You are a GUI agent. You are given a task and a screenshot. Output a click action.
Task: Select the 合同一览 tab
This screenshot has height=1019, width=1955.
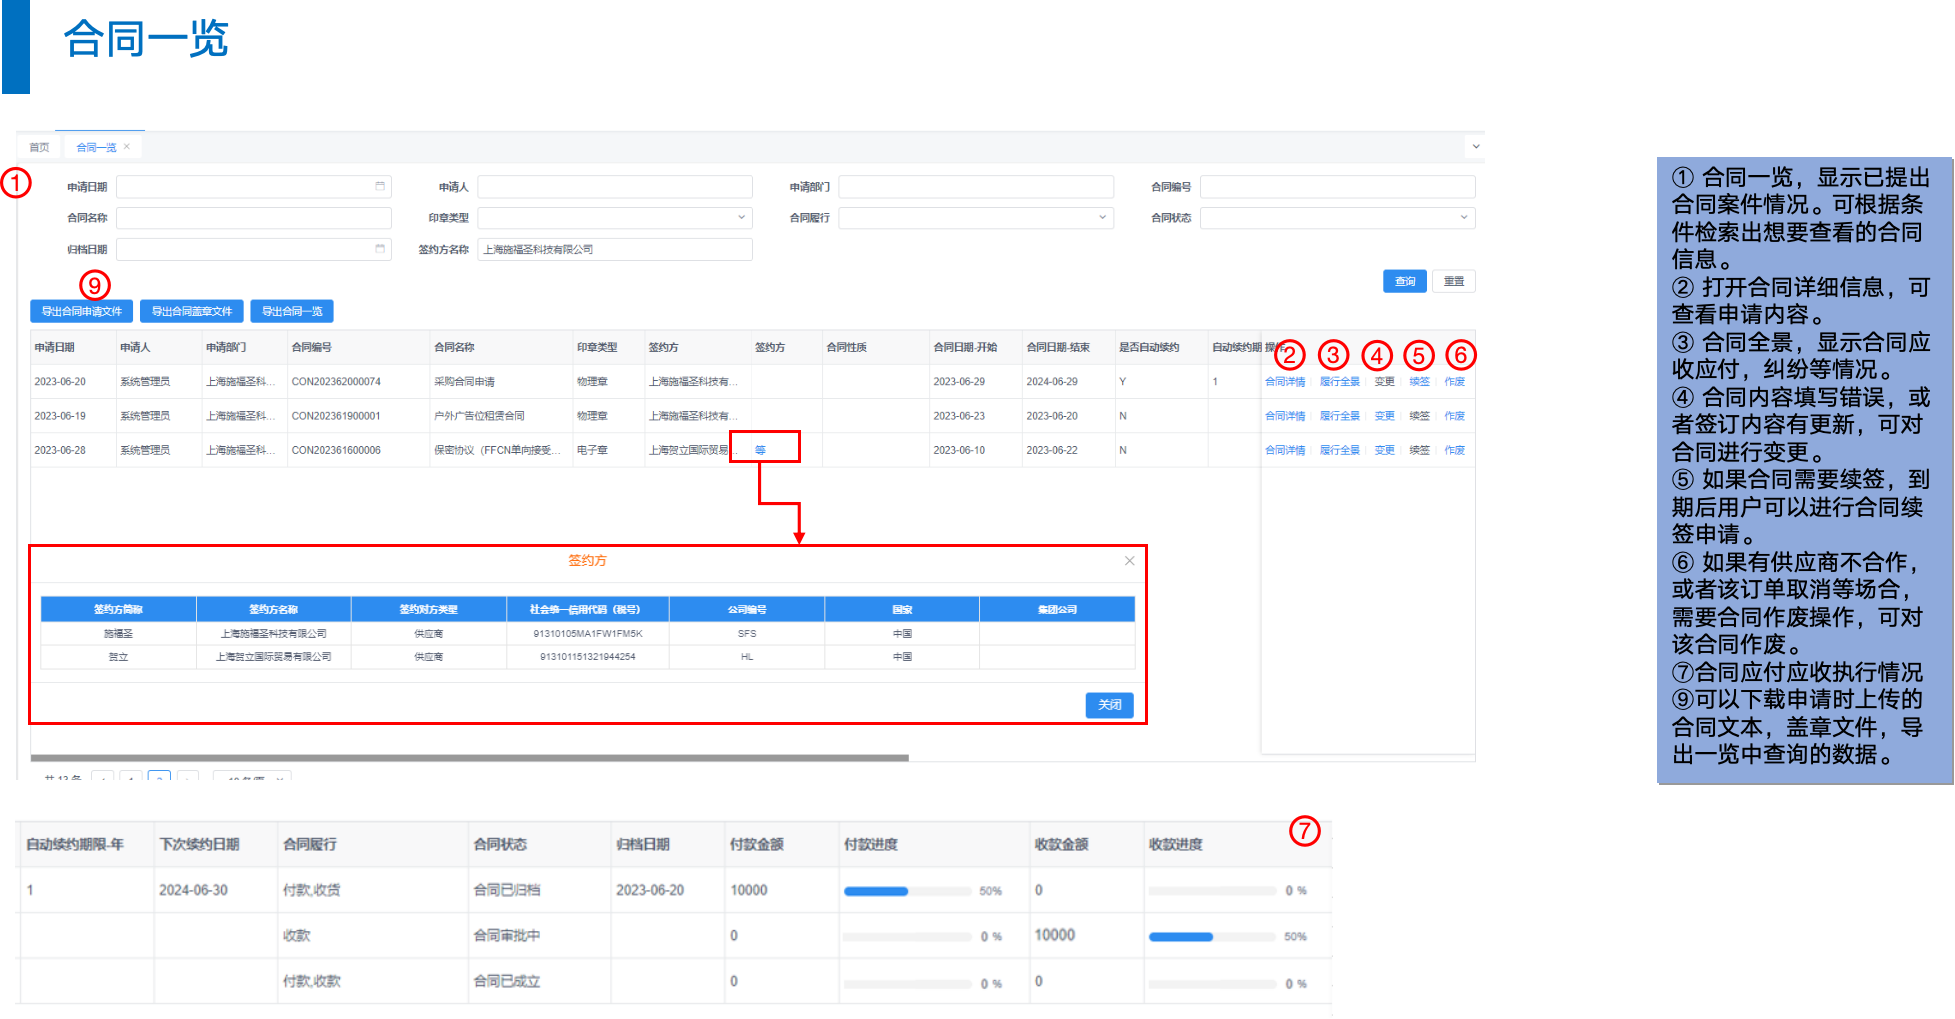pyautogui.click(x=96, y=147)
